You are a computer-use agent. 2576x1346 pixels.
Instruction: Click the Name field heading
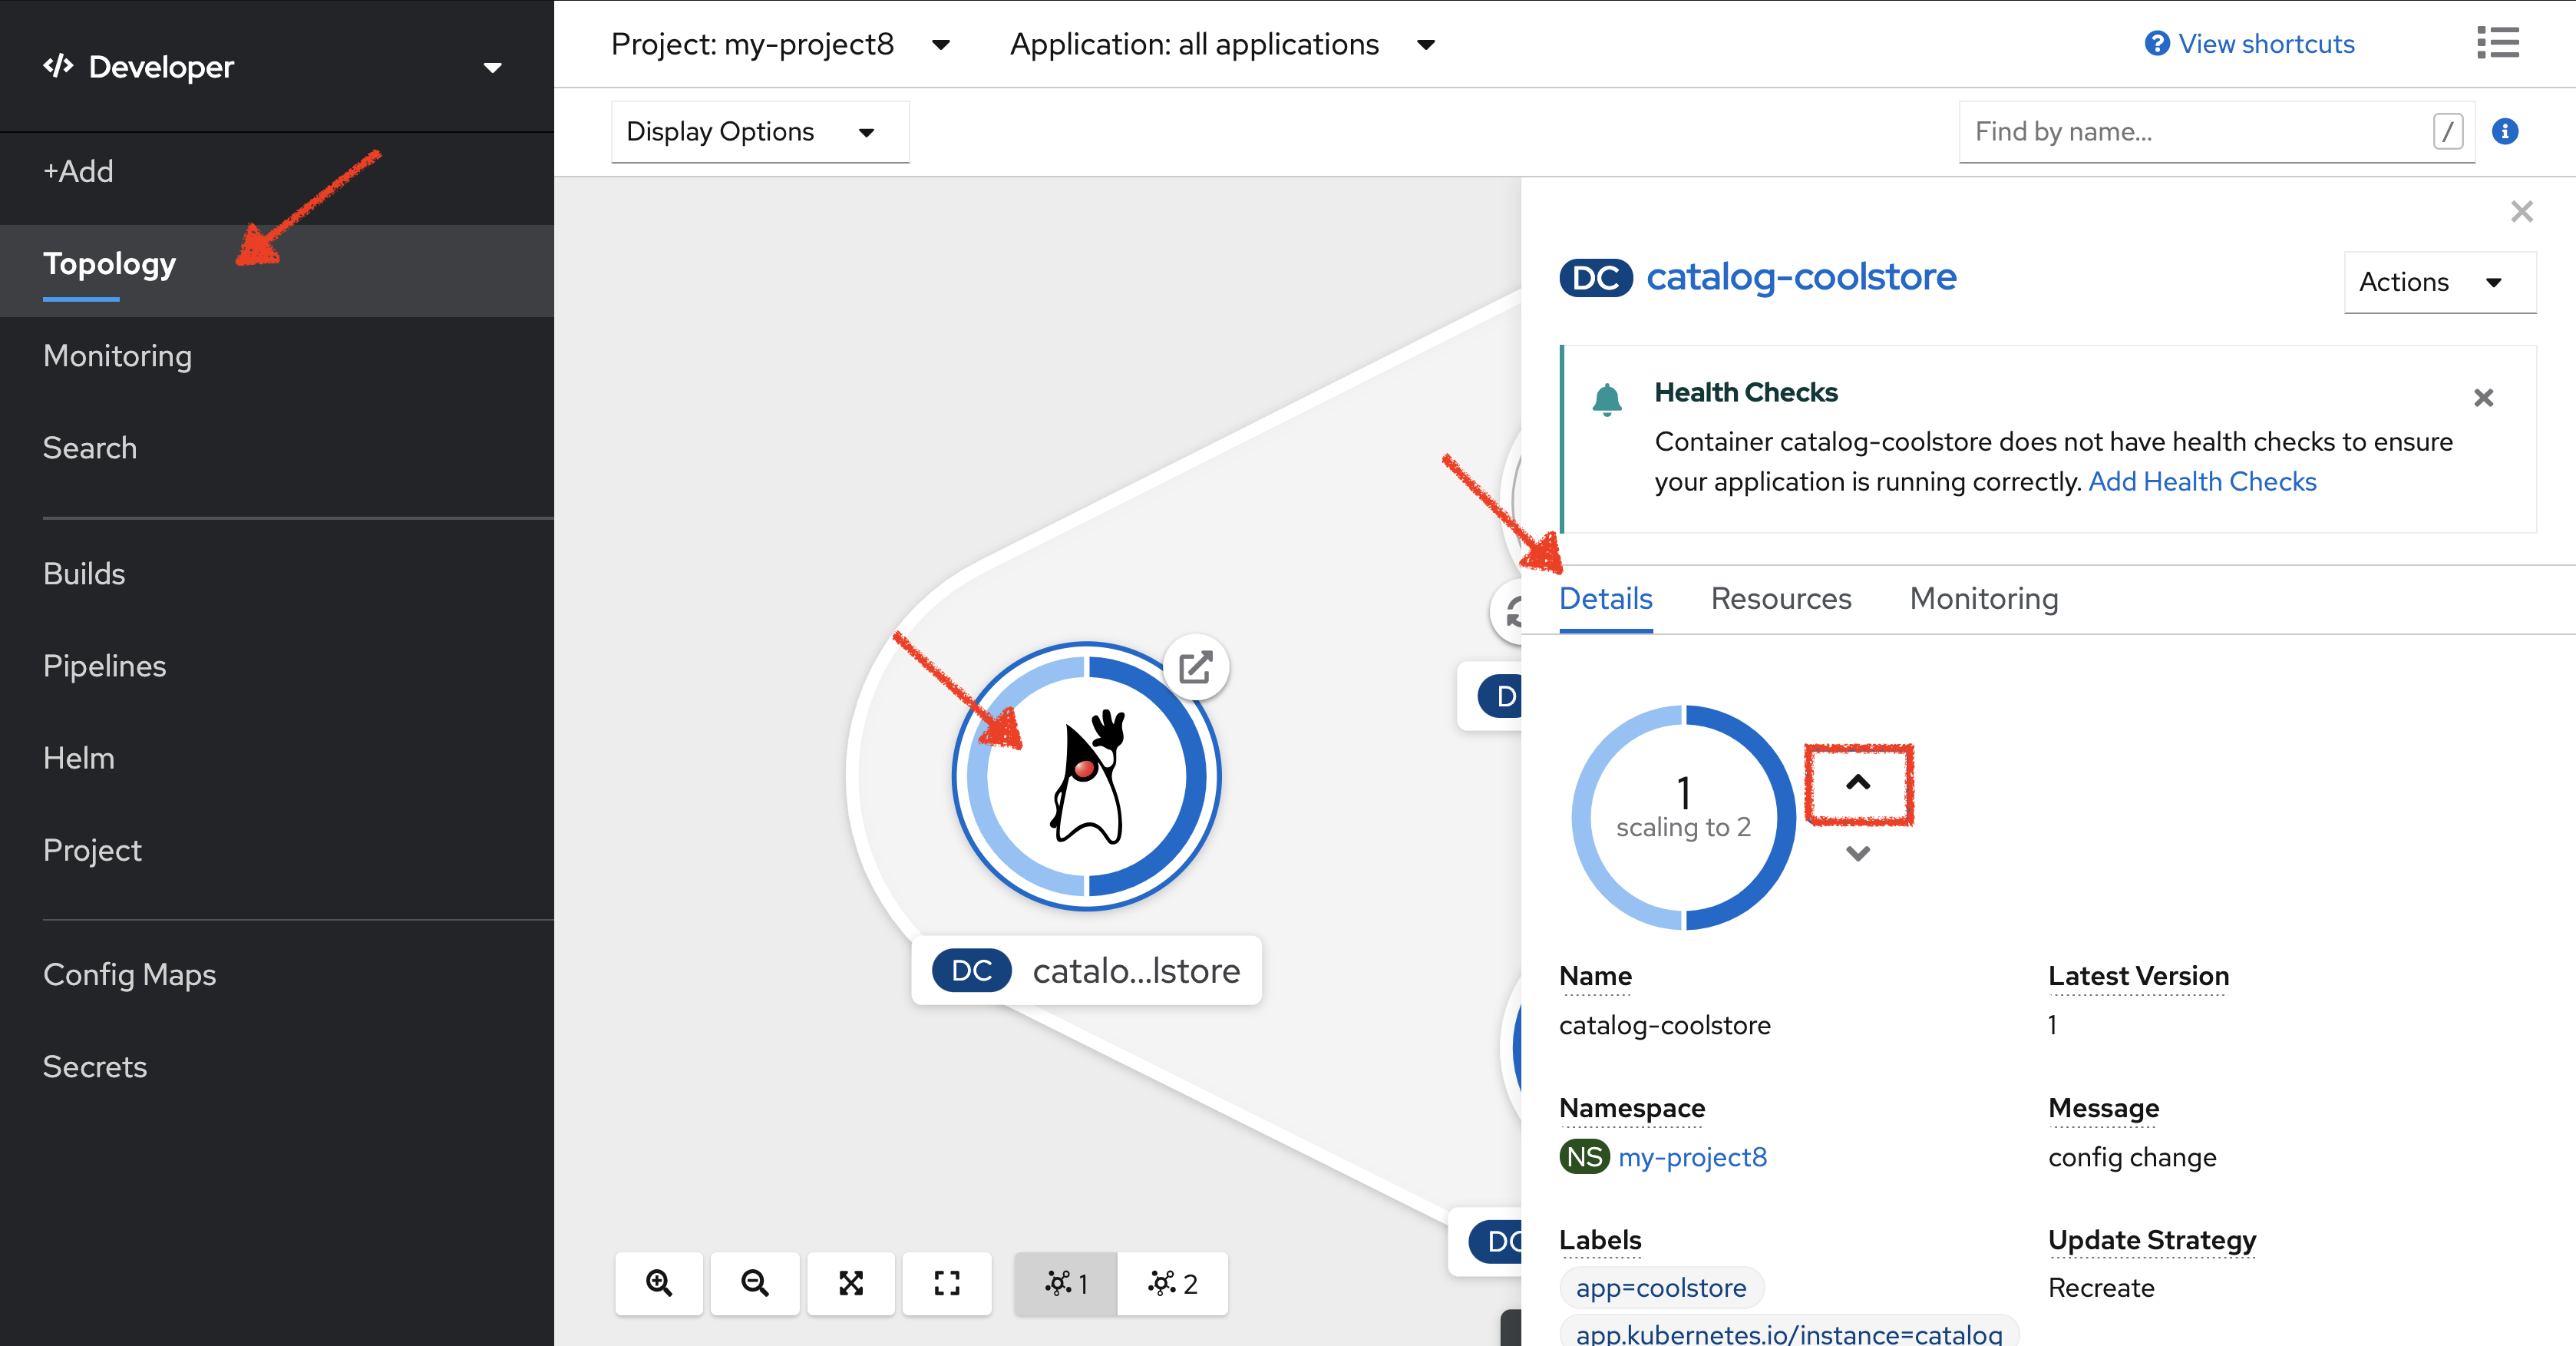point(1595,976)
